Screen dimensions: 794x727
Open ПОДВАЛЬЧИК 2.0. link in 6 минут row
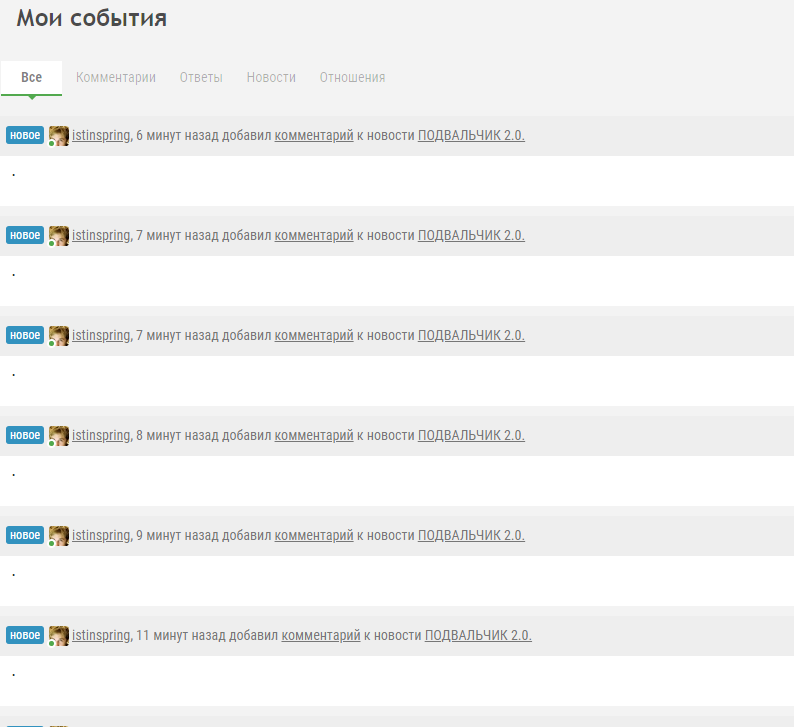pos(471,136)
